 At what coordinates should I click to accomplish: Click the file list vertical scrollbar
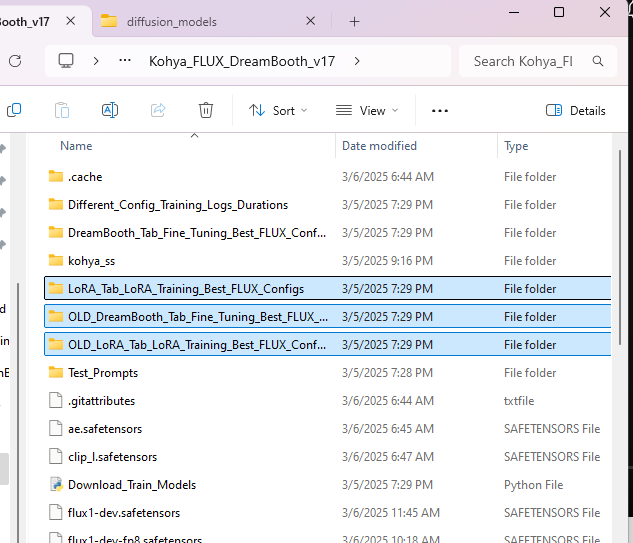click(620, 247)
